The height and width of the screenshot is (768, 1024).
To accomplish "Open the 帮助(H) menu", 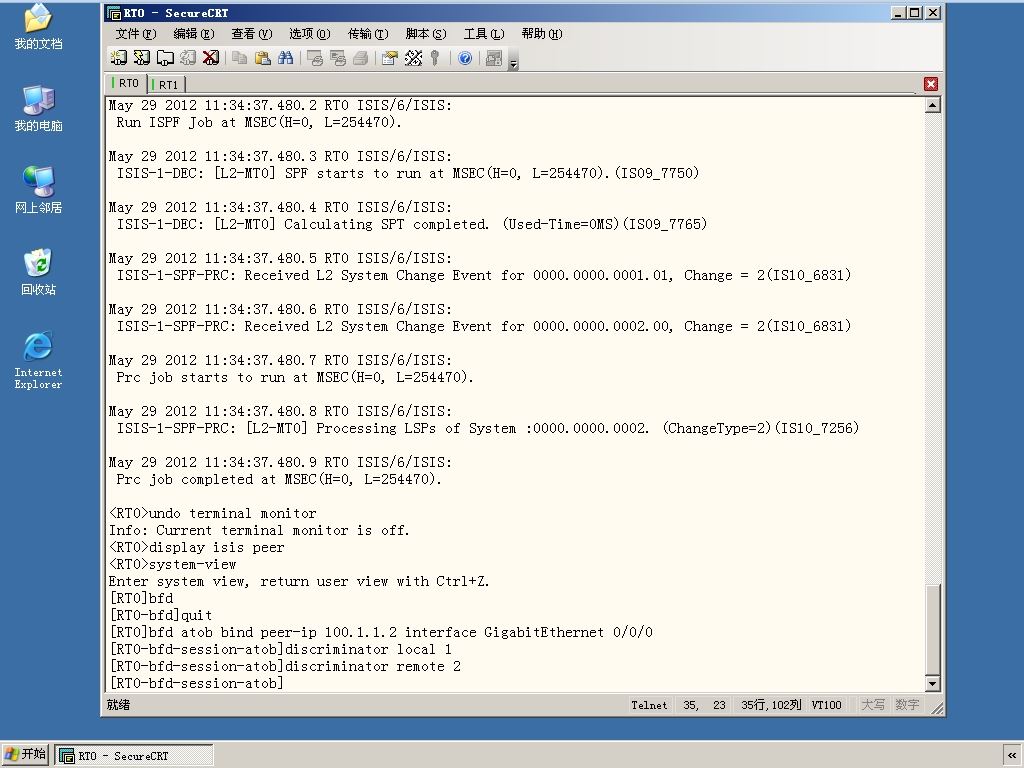I will (x=542, y=33).
